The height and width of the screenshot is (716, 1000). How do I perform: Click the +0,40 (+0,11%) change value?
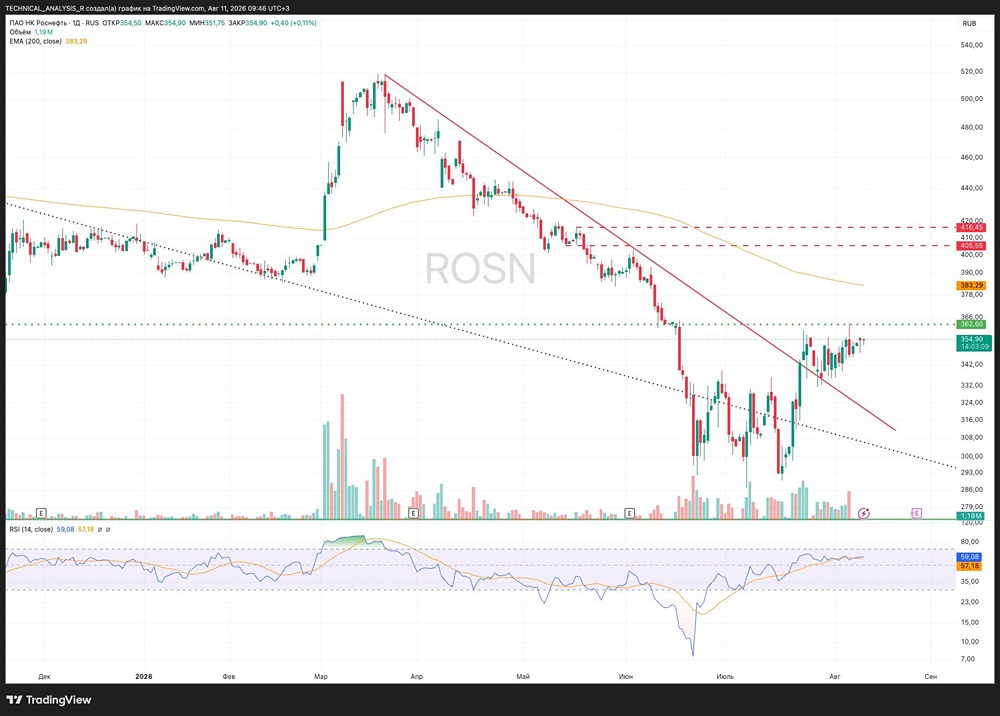(x=293, y=23)
